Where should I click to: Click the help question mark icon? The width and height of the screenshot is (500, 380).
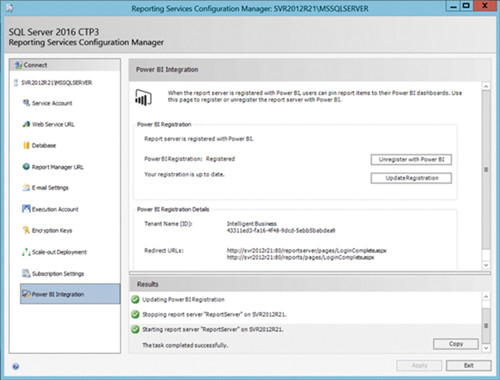point(16,366)
